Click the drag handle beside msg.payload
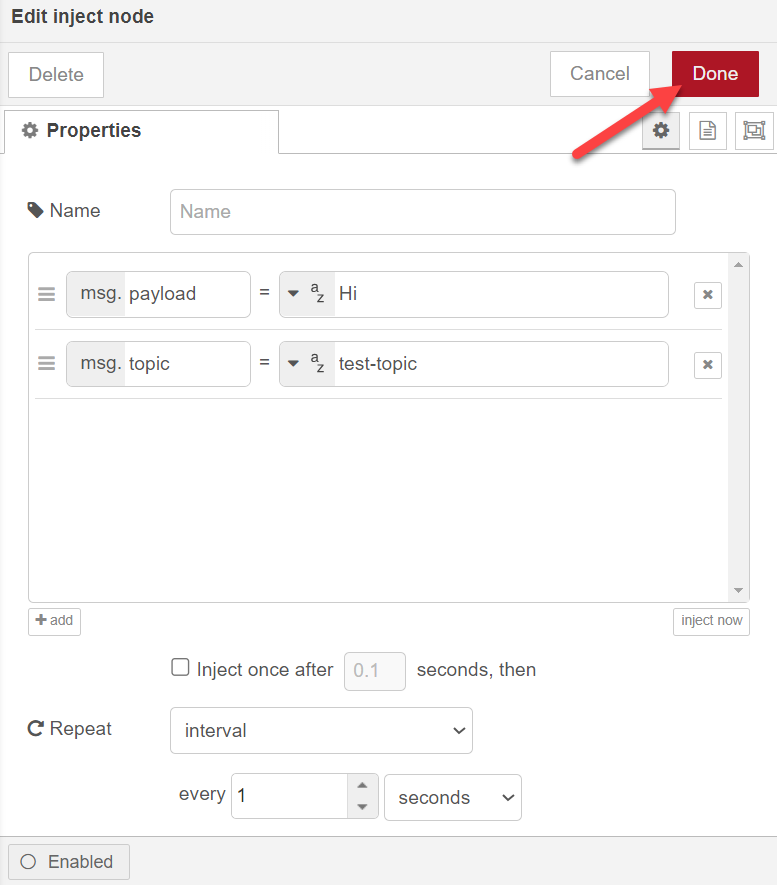The image size is (777, 885). click(x=46, y=294)
